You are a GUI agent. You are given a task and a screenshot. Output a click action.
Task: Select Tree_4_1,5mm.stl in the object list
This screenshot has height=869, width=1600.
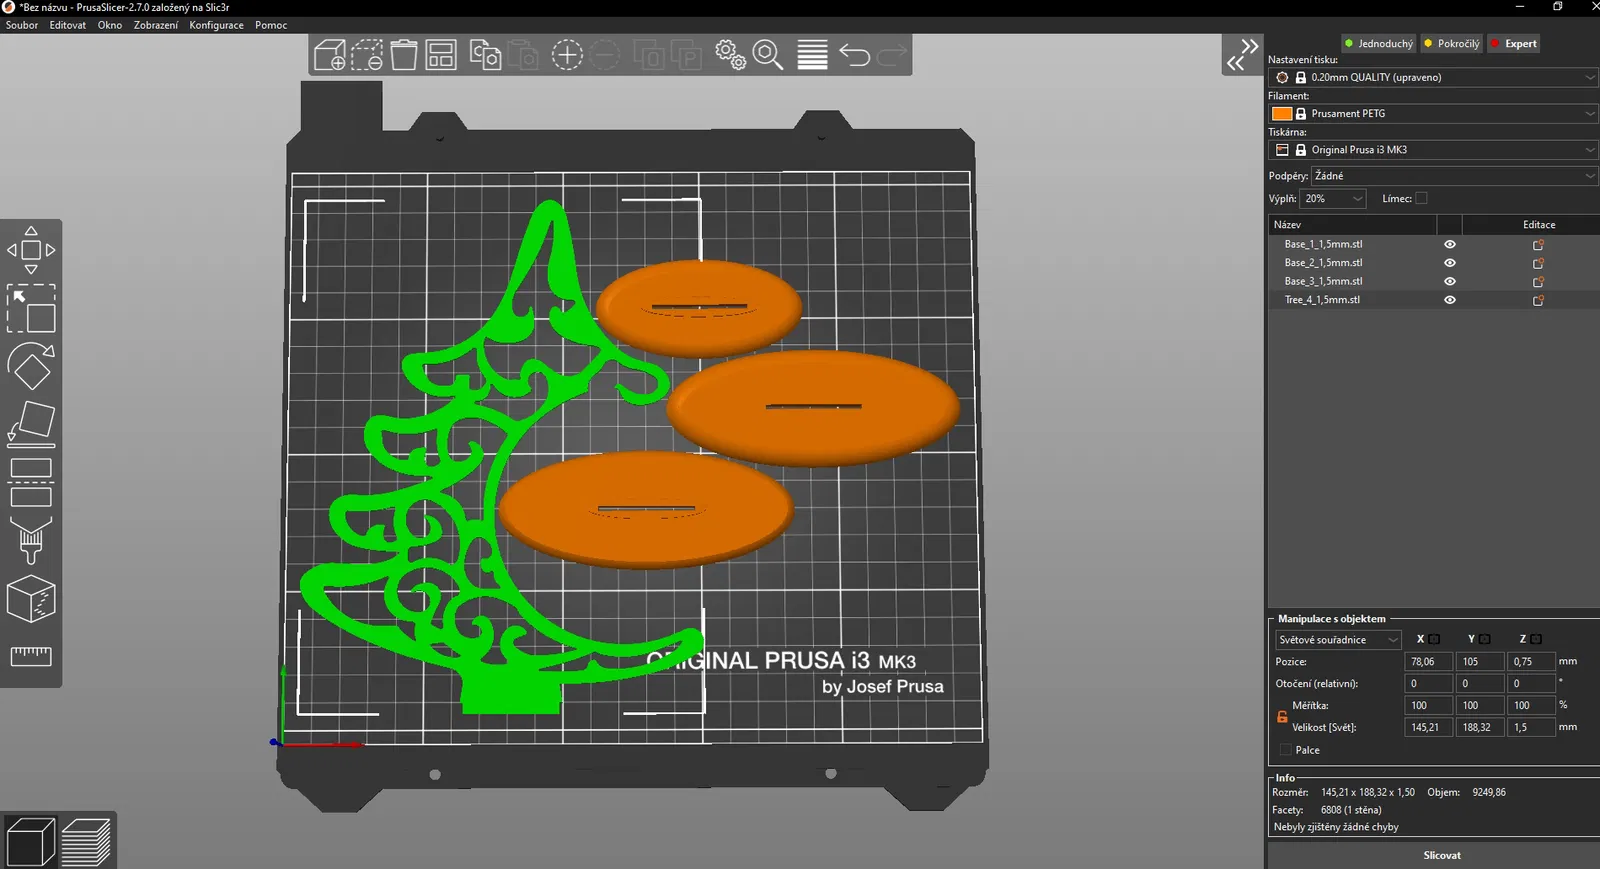point(1322,300)
